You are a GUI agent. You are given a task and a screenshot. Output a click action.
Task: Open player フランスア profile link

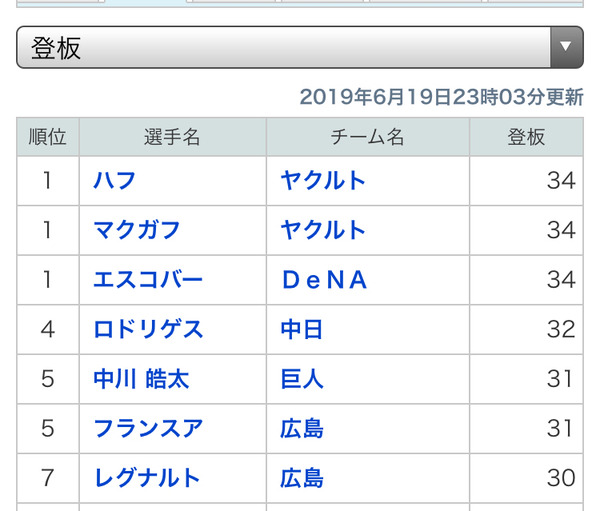[148, 428]
